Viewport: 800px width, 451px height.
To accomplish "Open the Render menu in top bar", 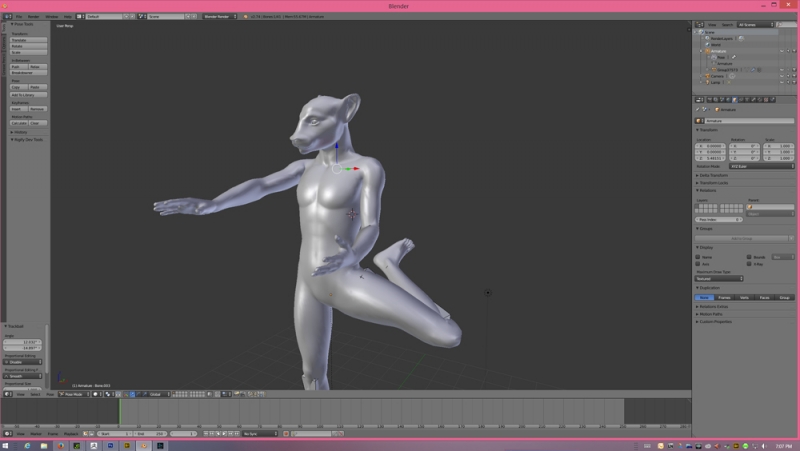I will [x=33, y=16].
